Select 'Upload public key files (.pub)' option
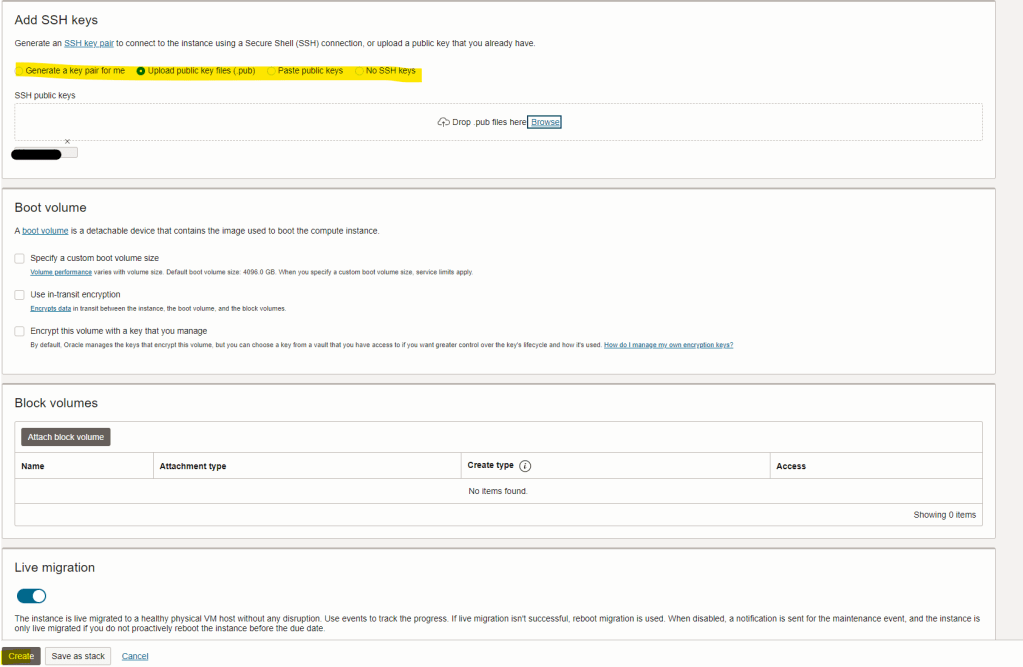The width and height of the screenshot is (1023, 667). point(141,71)
